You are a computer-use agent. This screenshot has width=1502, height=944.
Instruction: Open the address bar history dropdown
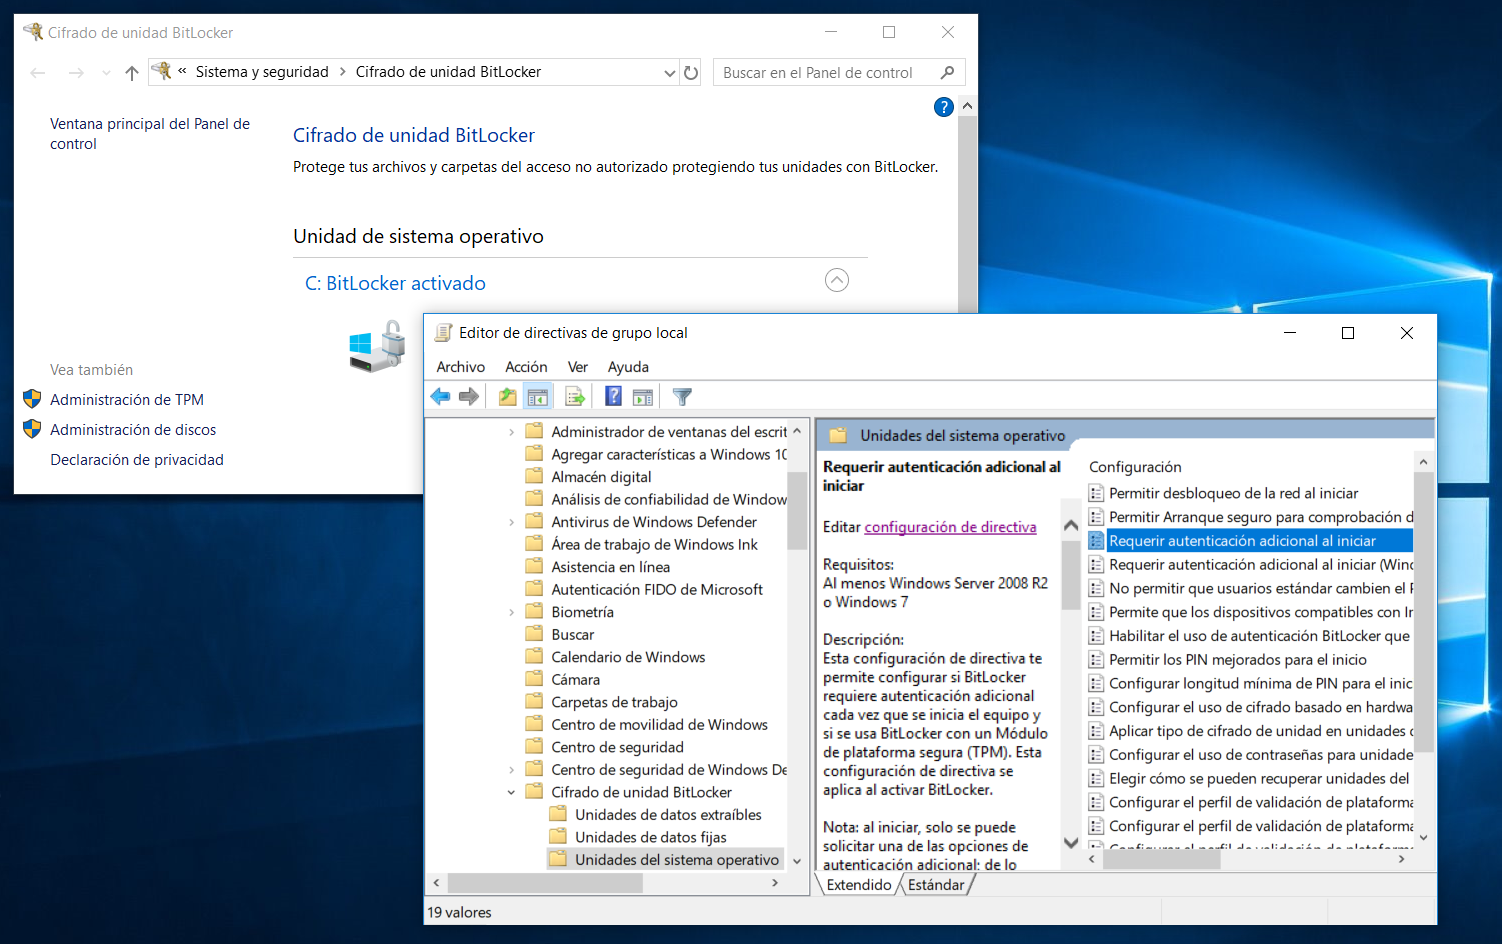669,71
